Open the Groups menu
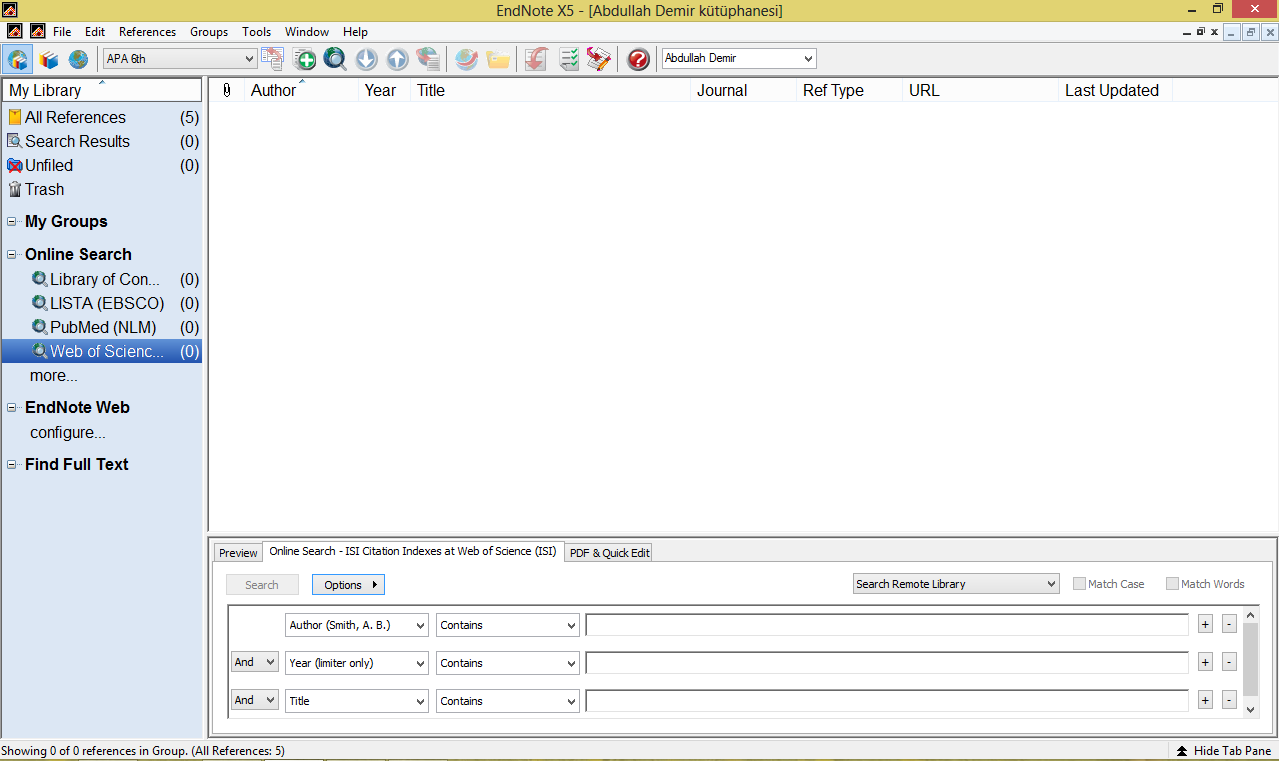The height and width of the screenshot is (761, 1279). click(209, 32)
